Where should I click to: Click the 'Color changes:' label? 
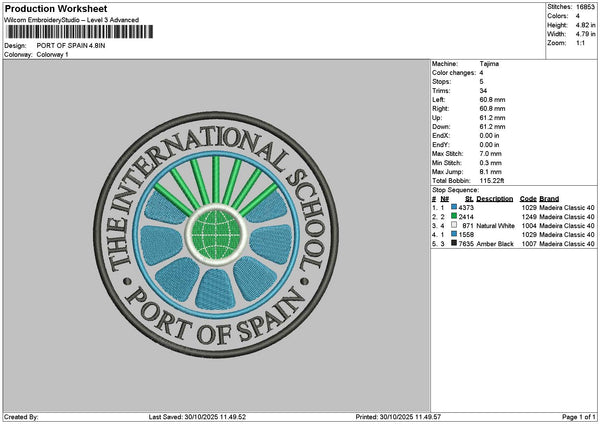(454, 73)
